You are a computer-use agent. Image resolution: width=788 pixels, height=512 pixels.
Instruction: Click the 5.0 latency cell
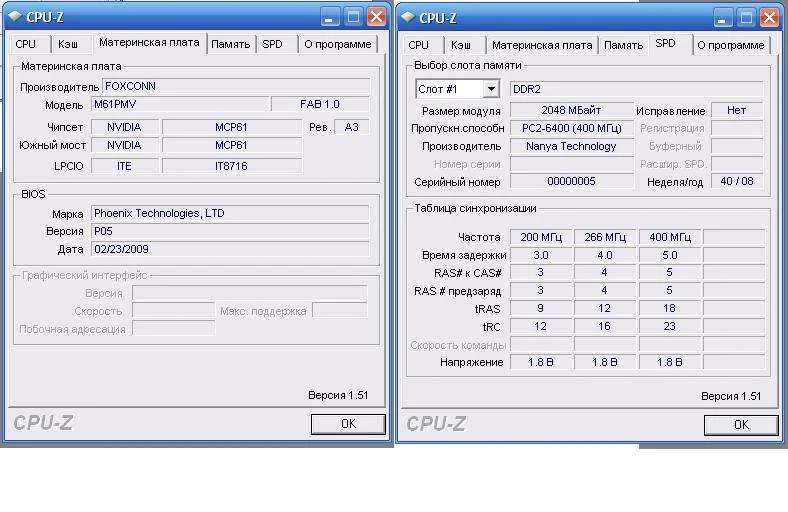[670, 255]
